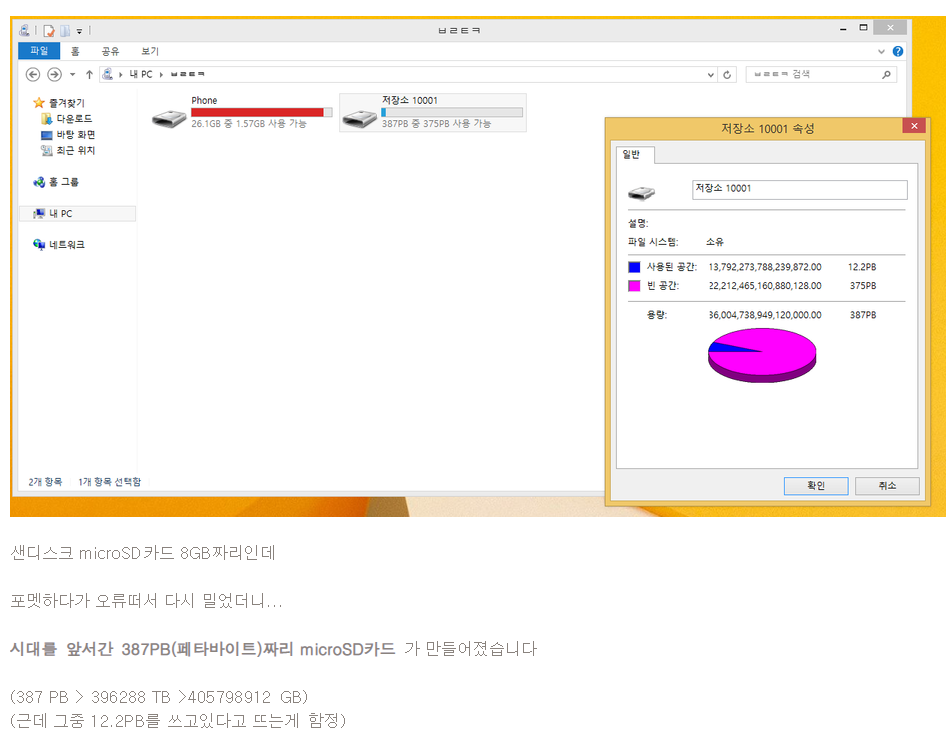Open Explorer help question mark icon
The width and height of the screenshot is (952, 750).
(897, 51)
